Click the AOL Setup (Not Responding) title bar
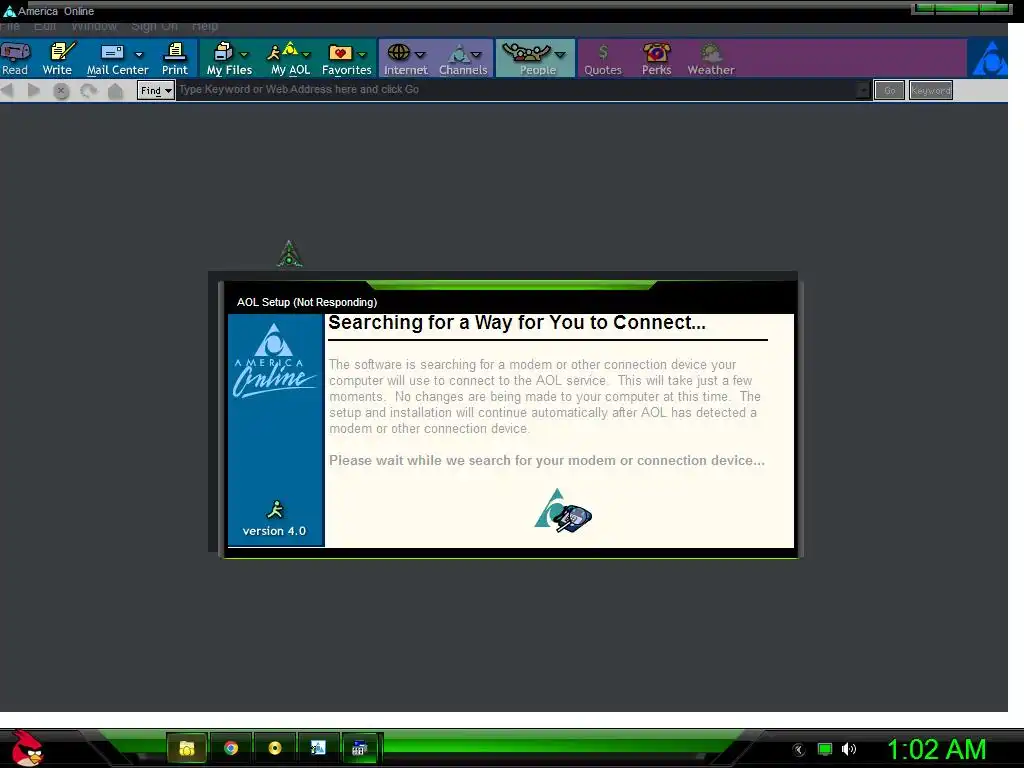 [509, 302]
